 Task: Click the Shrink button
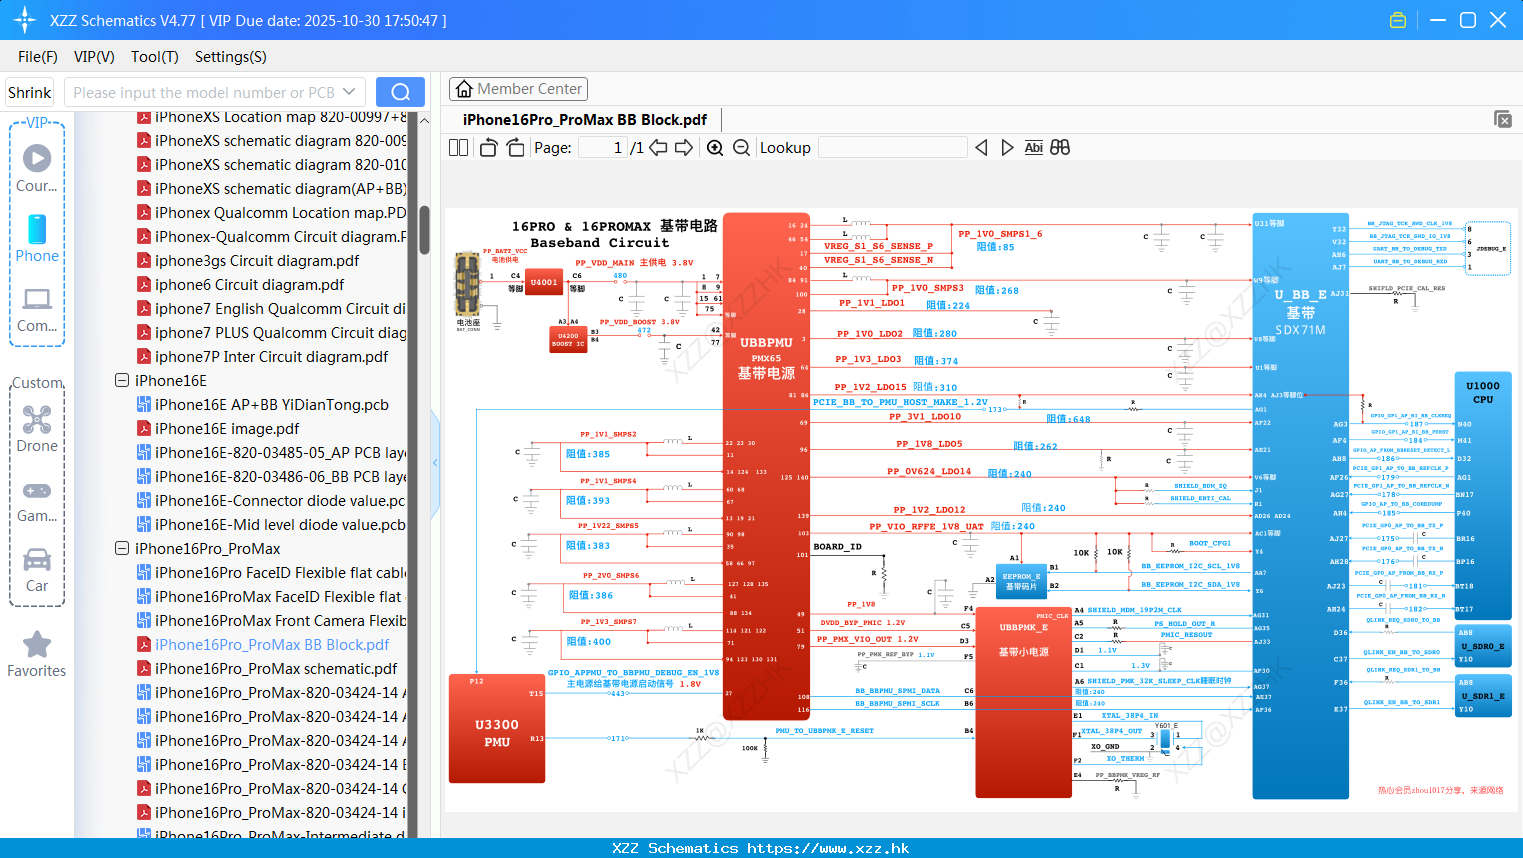tap(30, 92)
